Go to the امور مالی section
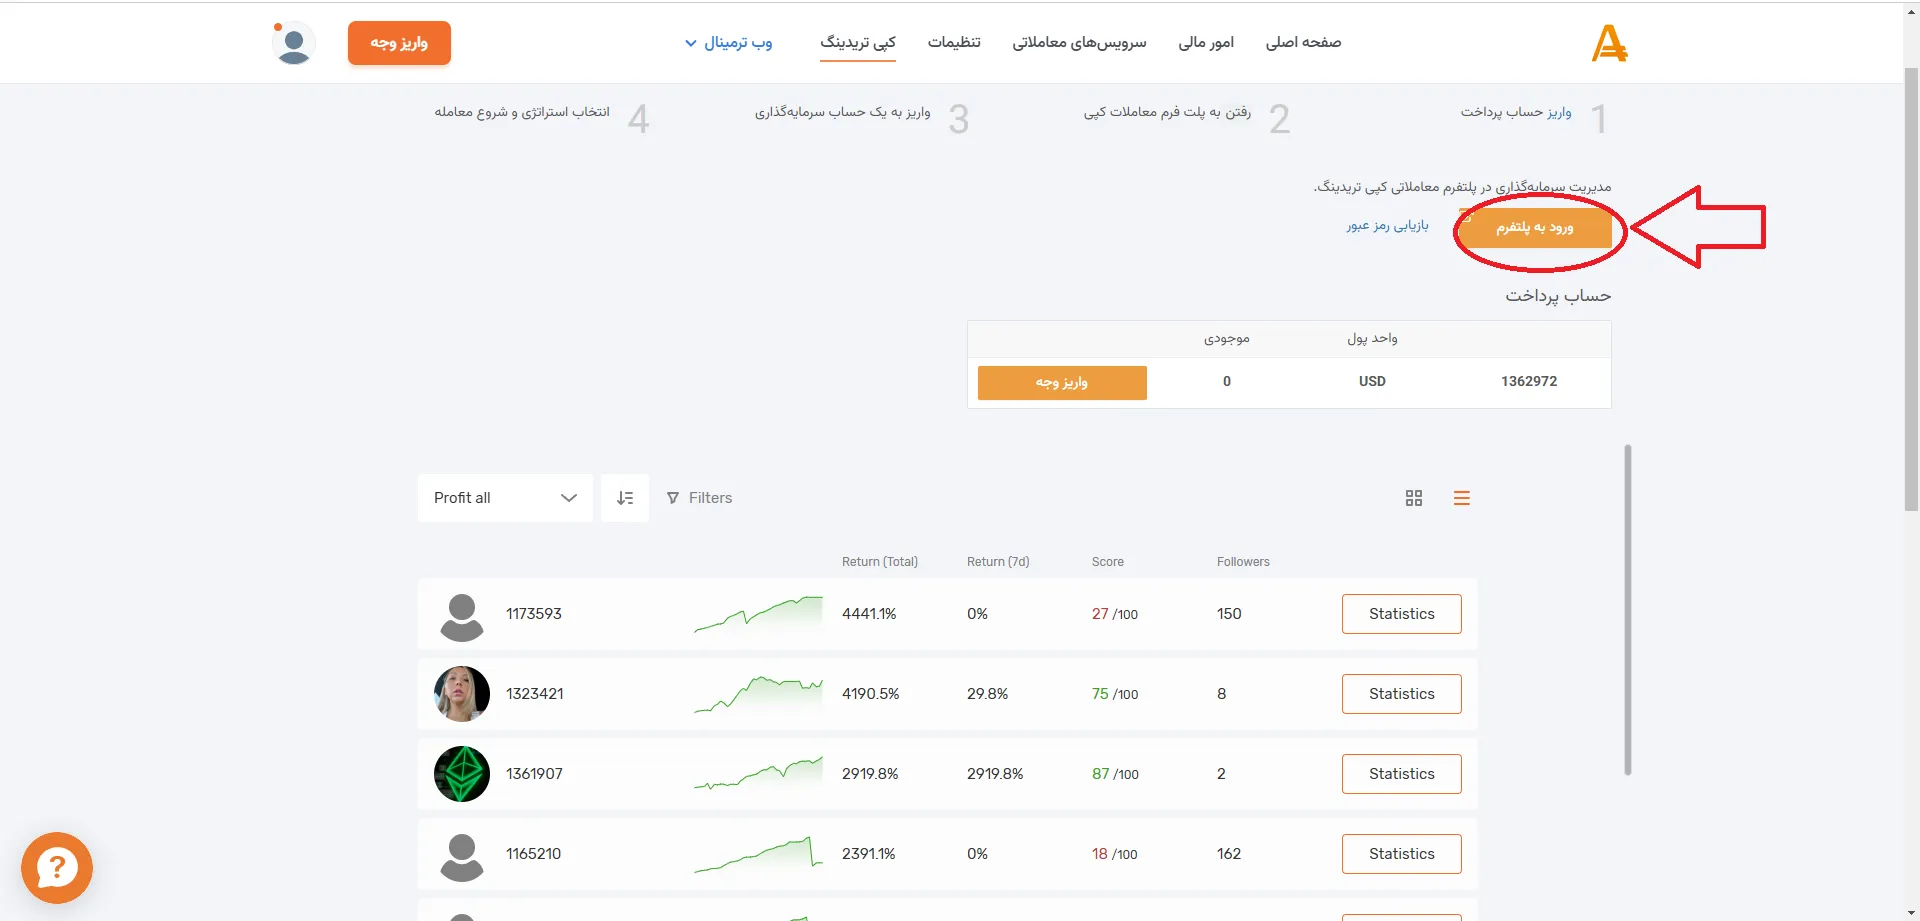Viewport: 1920px width, 921px height. pyautogui.click(x=1205, y=43)
